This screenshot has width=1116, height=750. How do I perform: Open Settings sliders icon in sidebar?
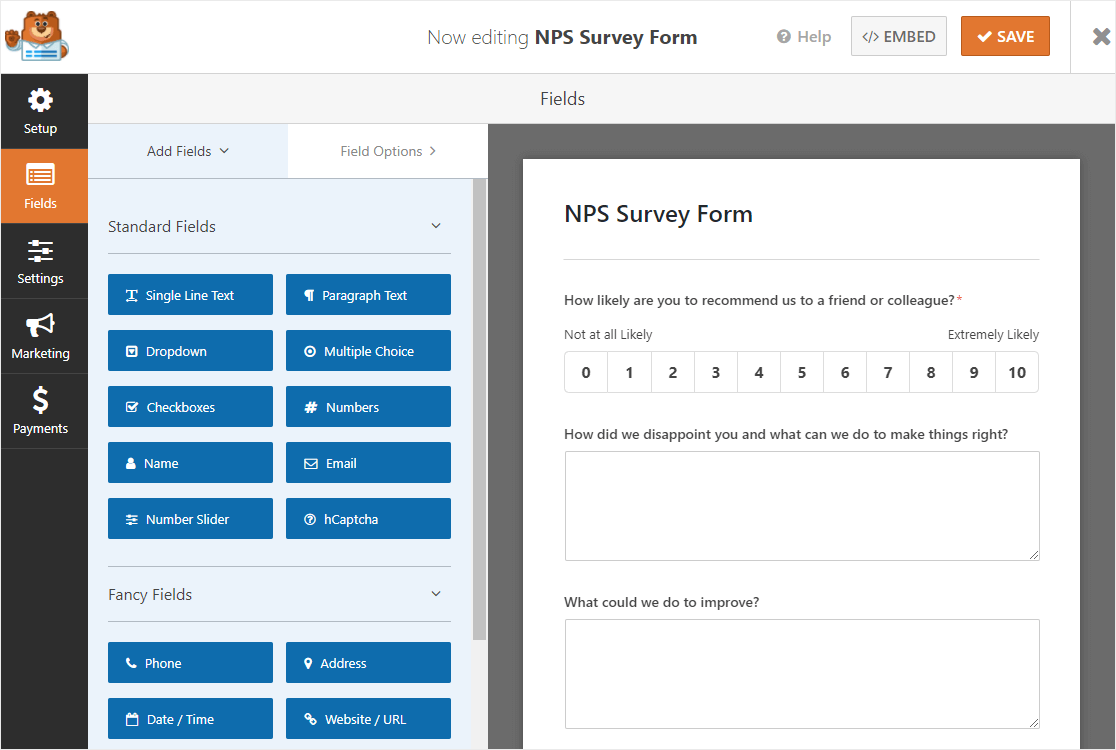[41, 251]
